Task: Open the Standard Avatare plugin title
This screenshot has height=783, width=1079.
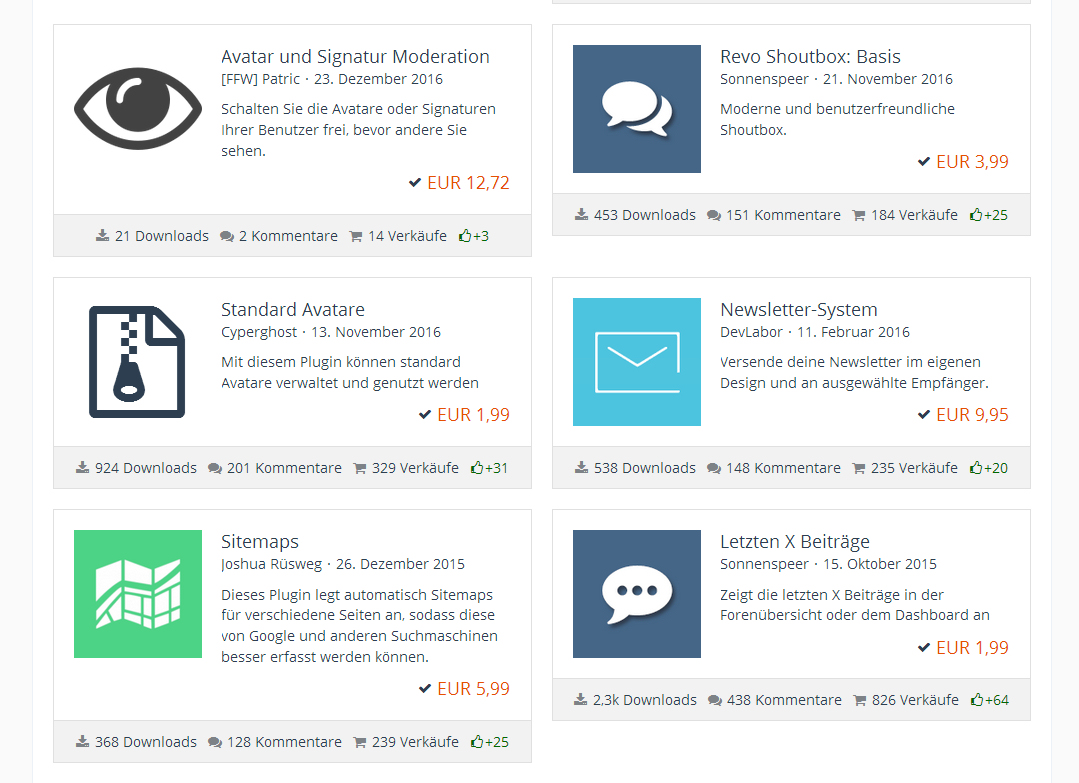Action: (x=293, y=310)
